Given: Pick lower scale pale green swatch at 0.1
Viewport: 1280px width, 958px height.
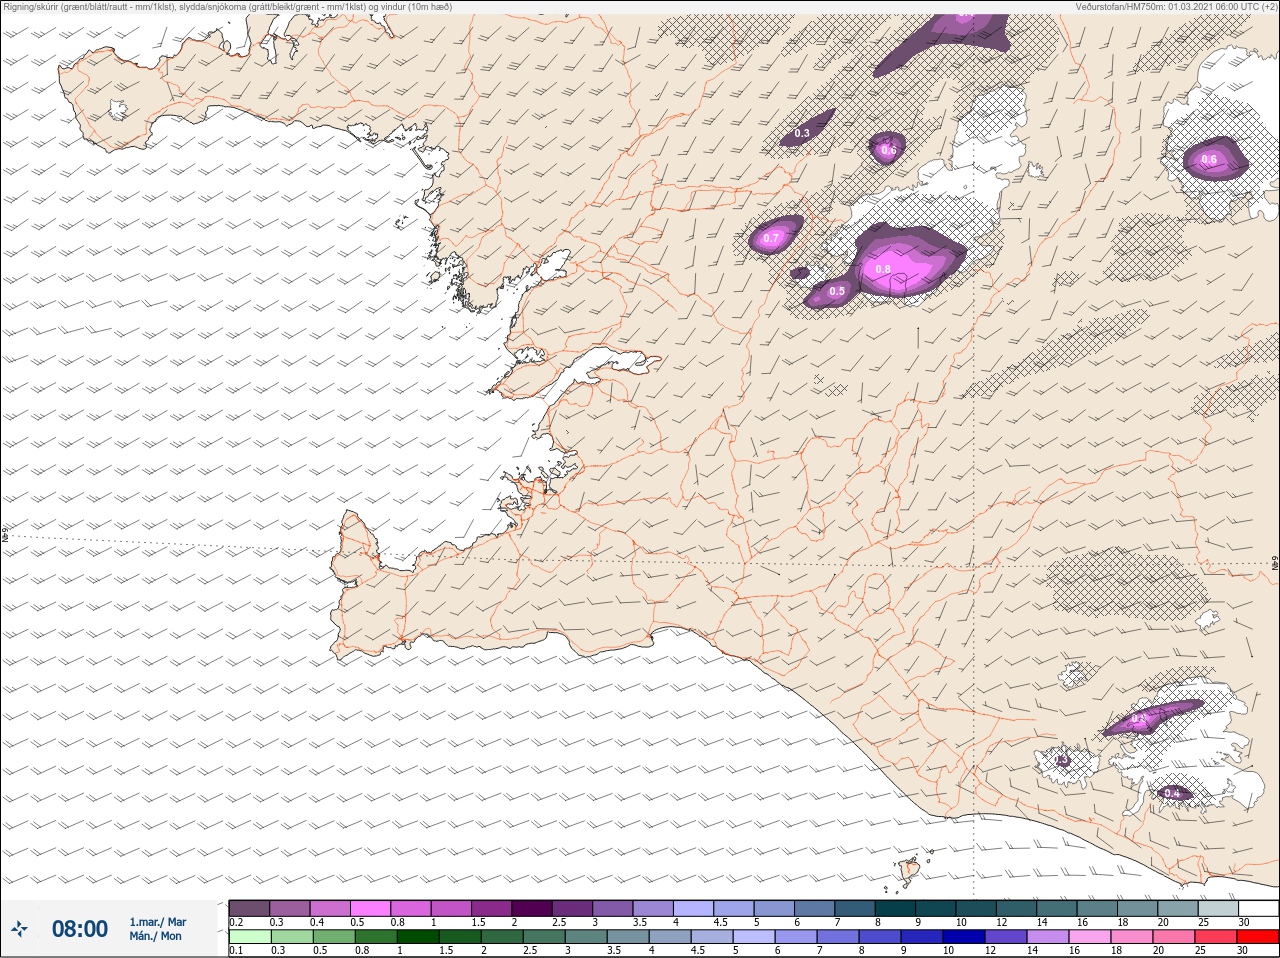Looking at the screenshot, I should [249, 937].
